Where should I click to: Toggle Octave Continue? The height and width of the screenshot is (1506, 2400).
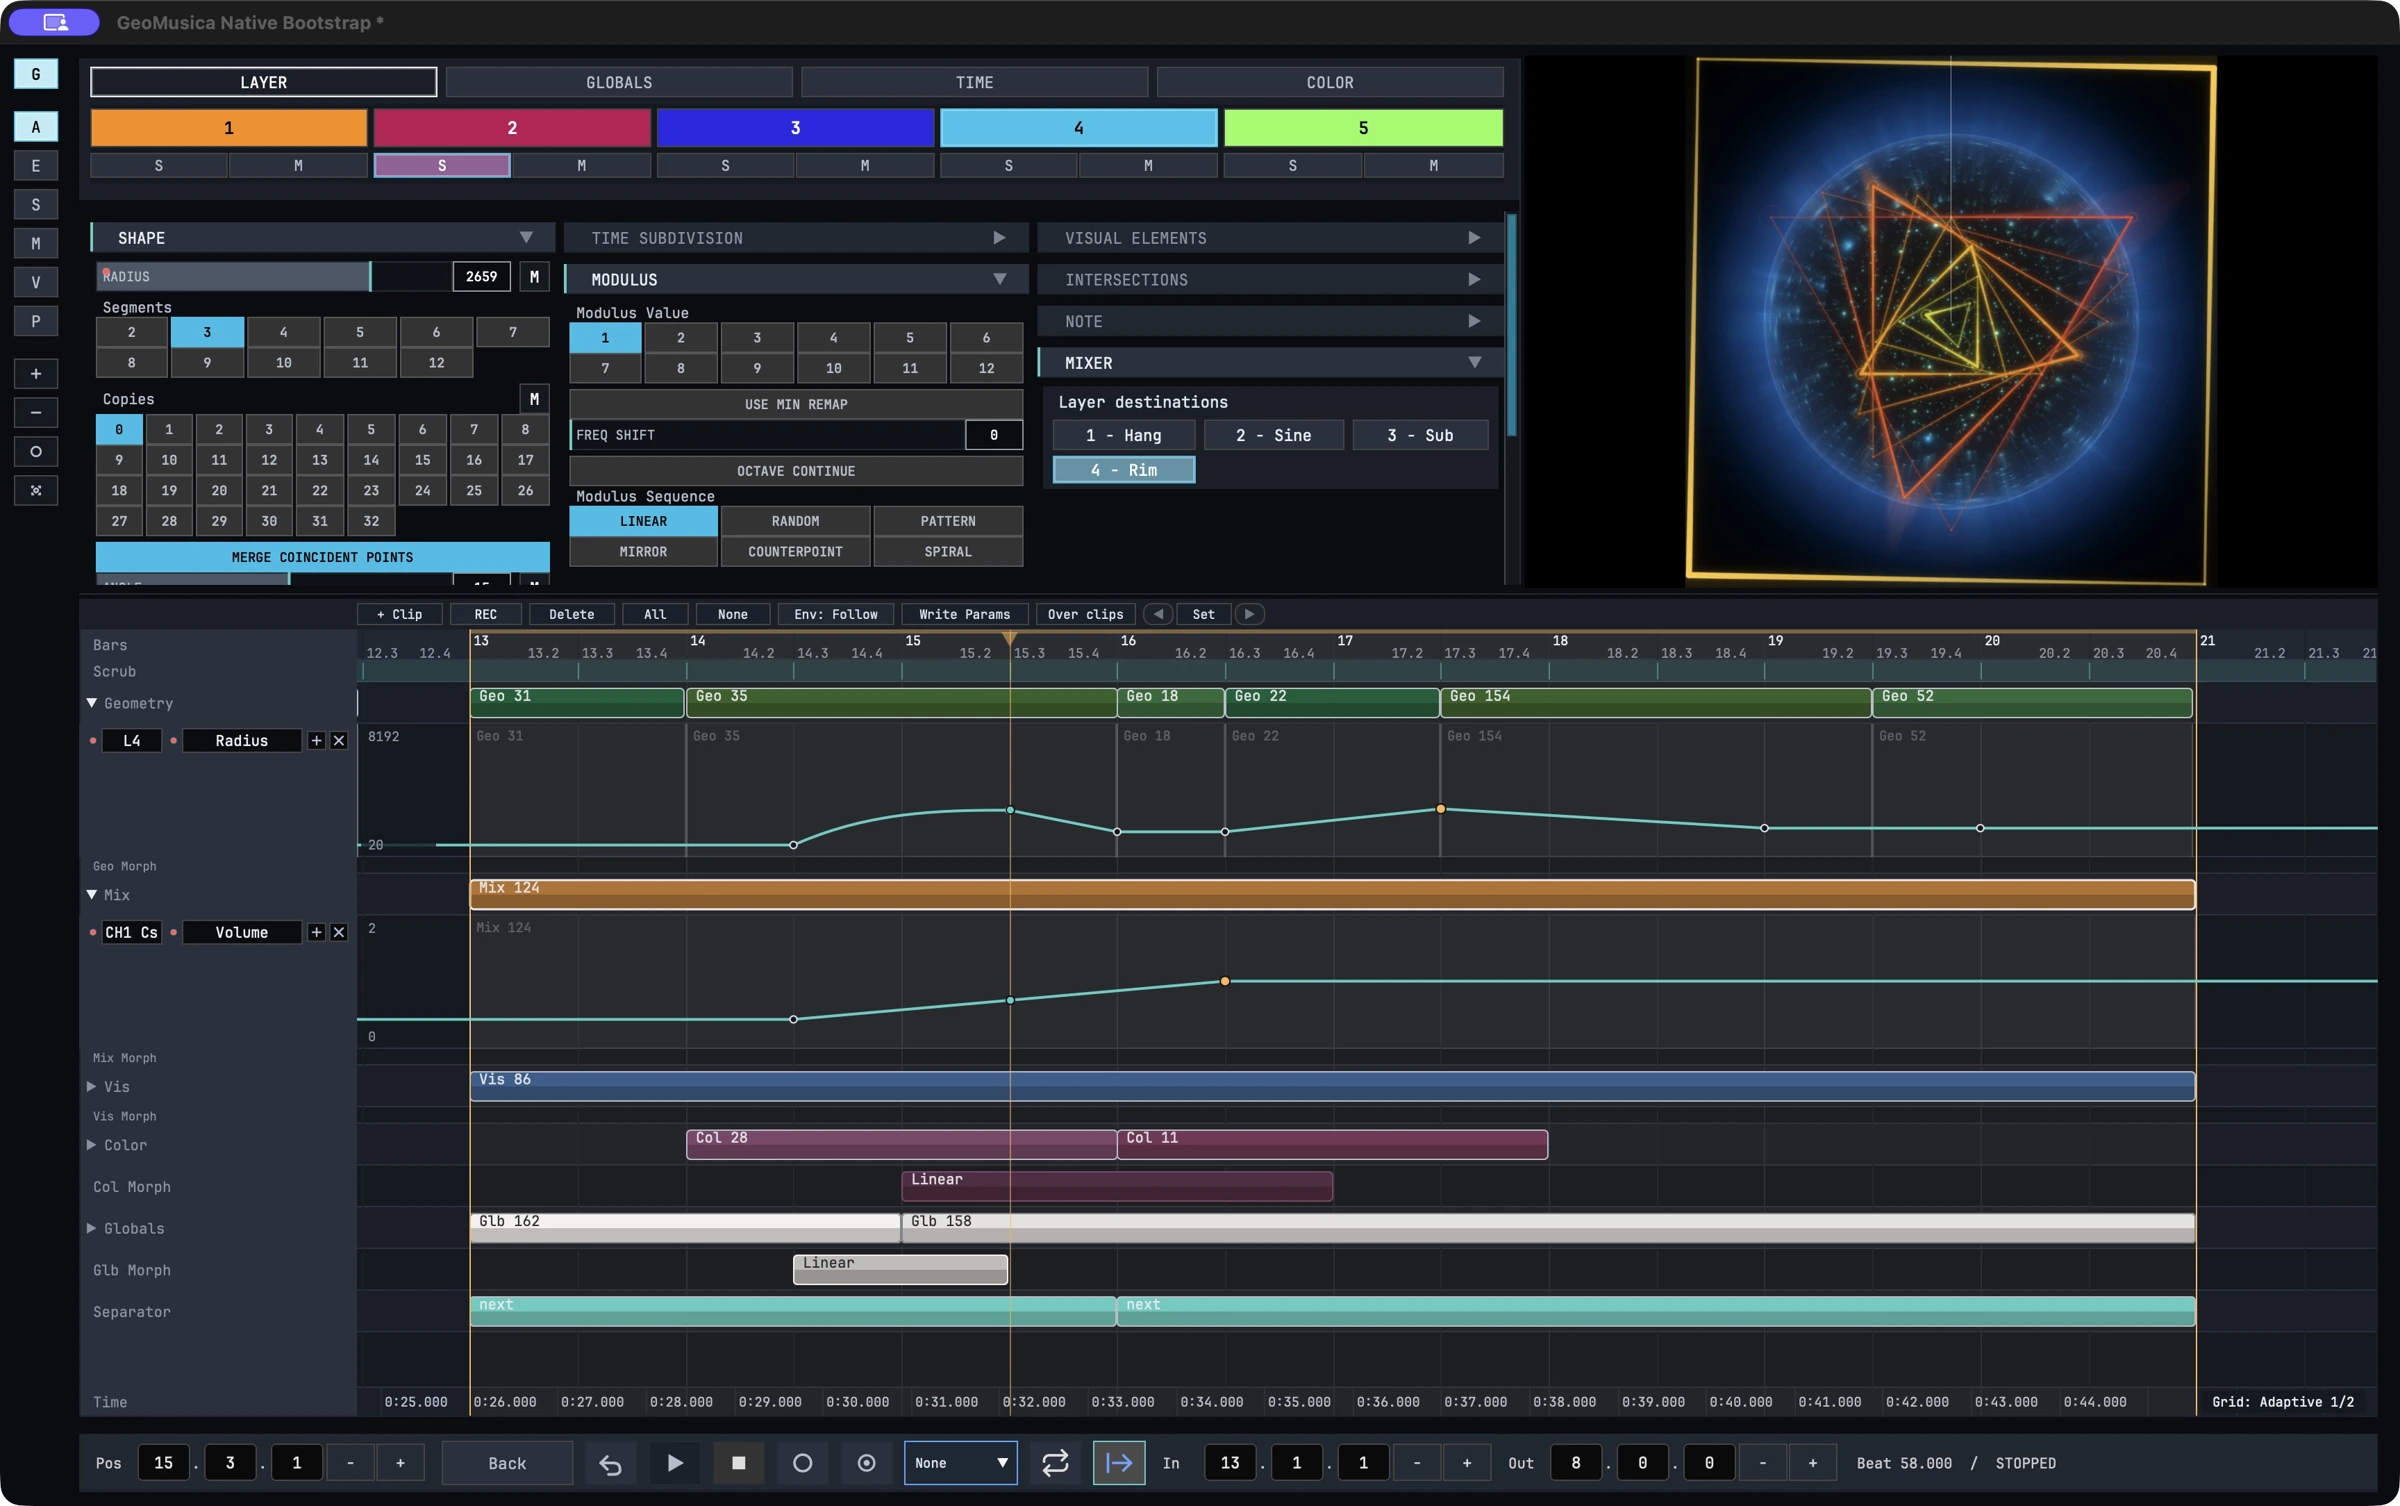796,471
